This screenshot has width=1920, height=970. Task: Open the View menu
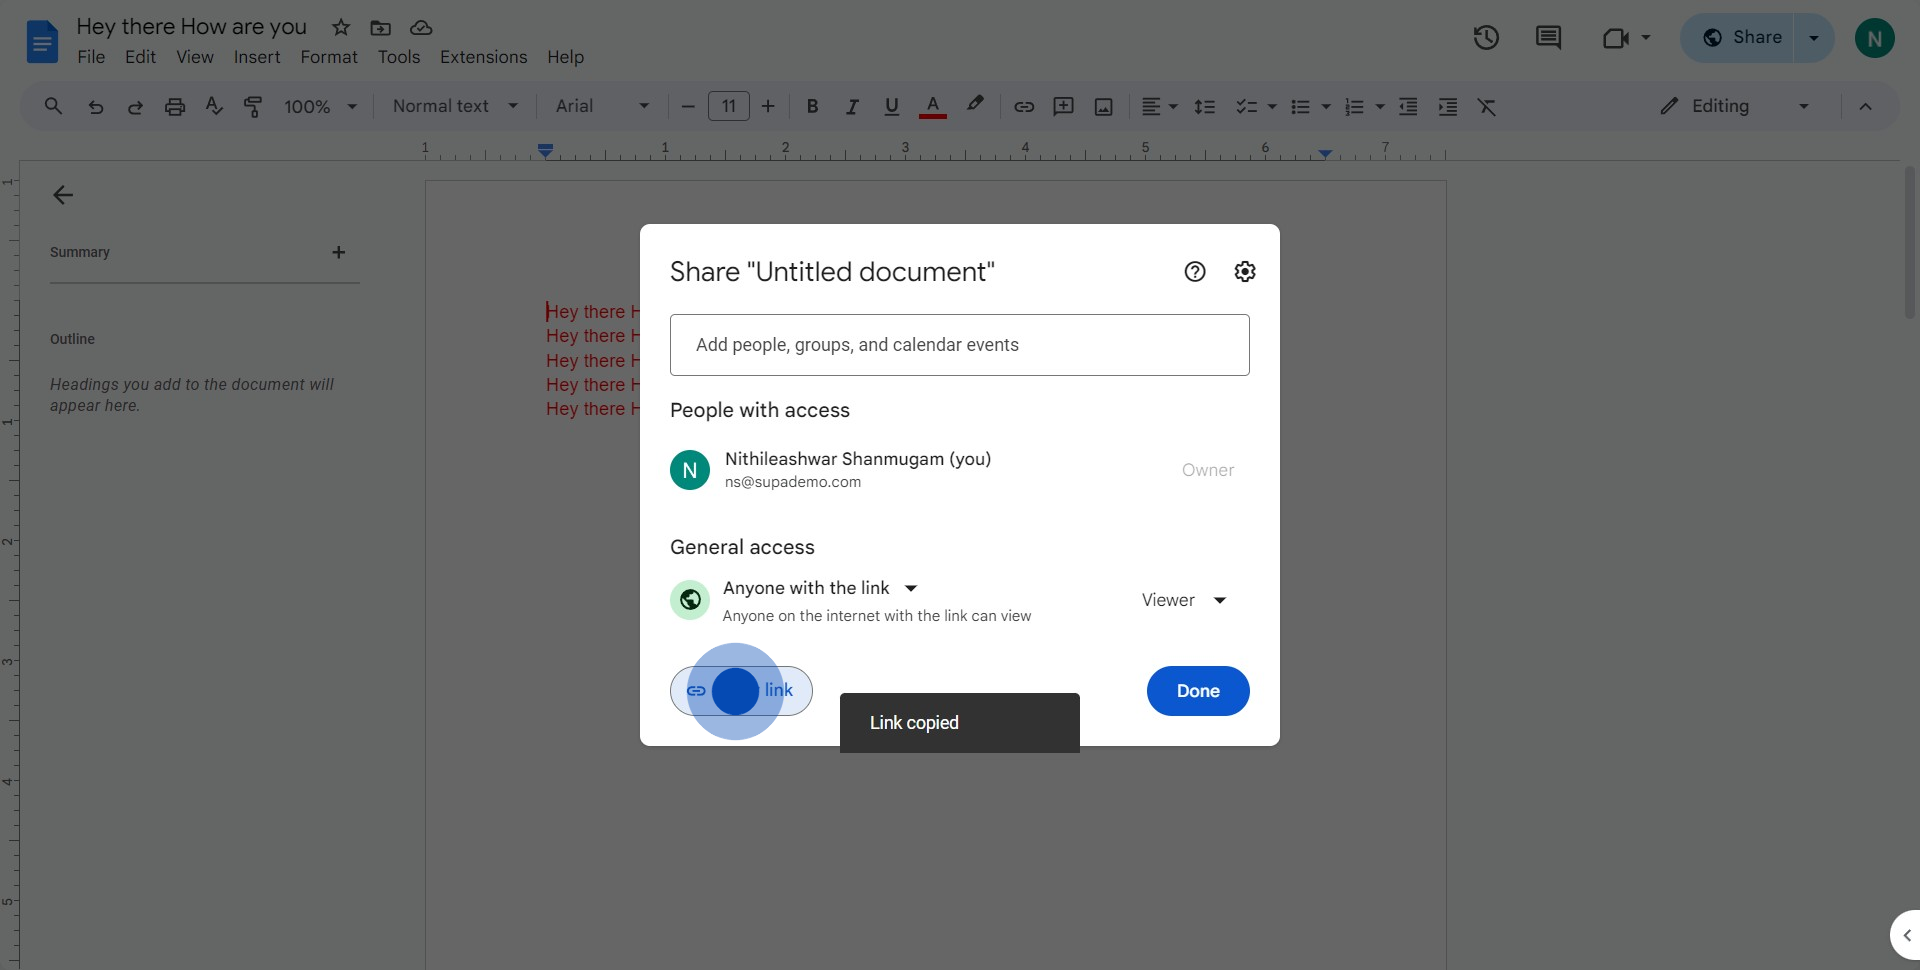(x=195, y=57)
